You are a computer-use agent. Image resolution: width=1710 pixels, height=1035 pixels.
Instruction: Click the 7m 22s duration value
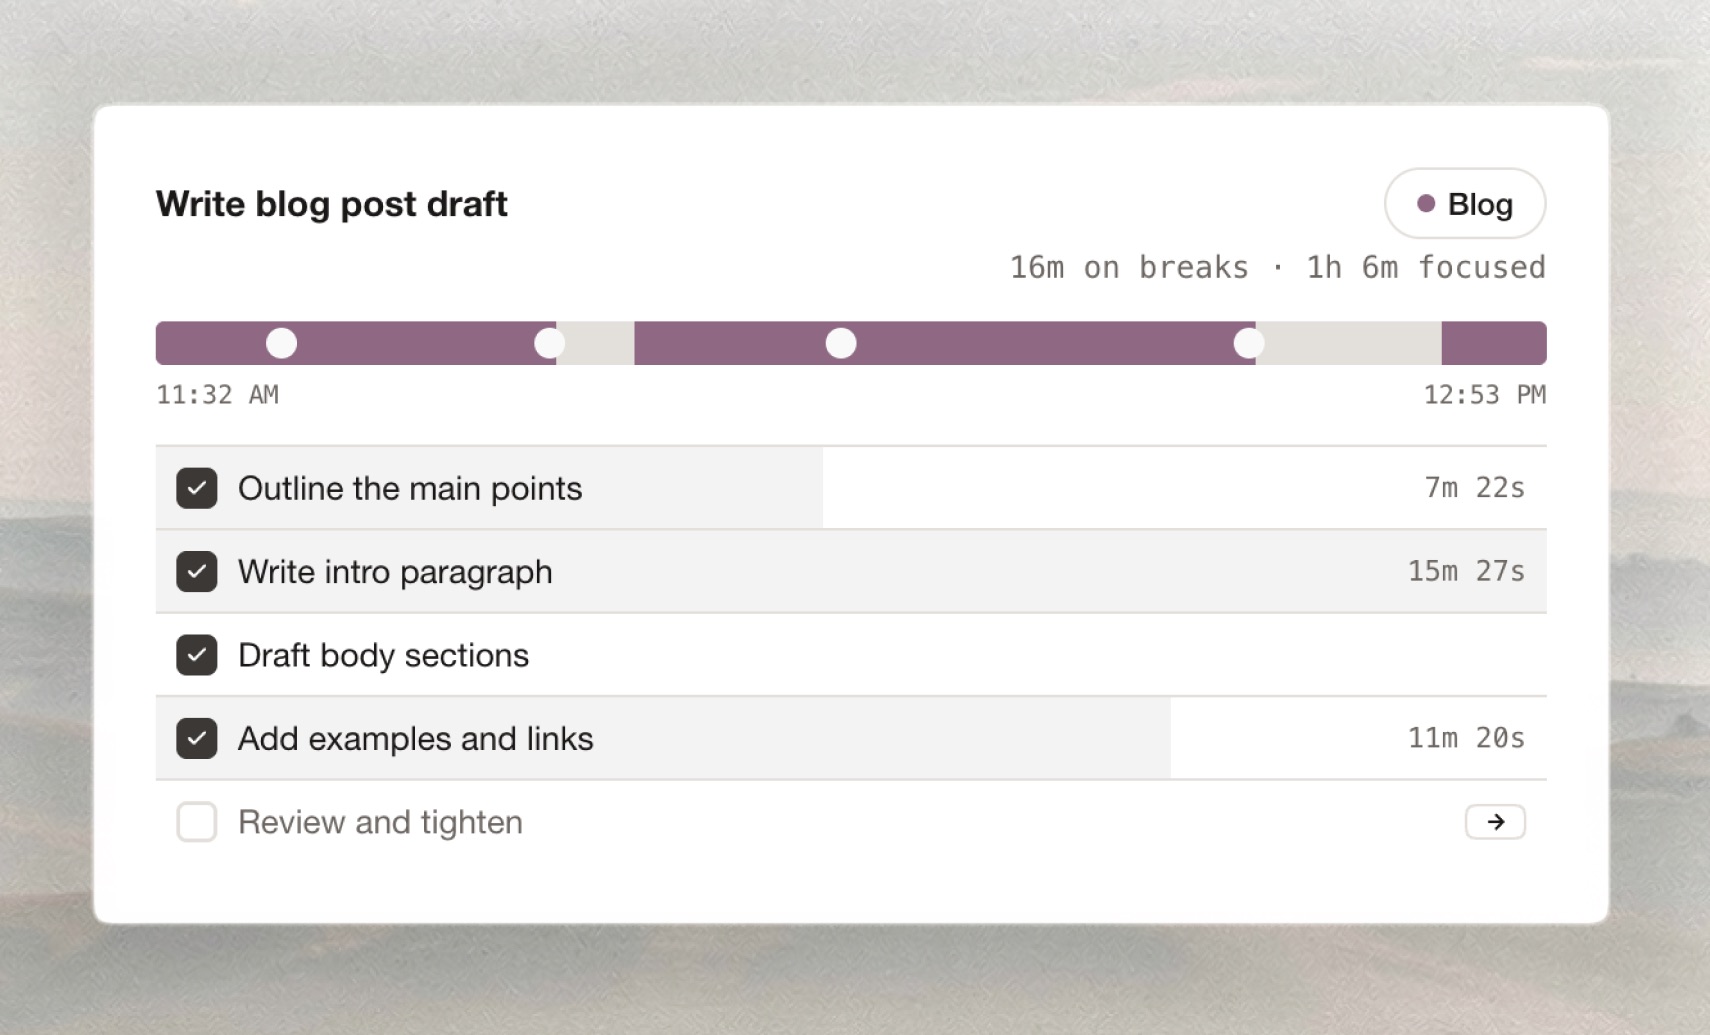pyautogui.click(x=1474, y=488)
